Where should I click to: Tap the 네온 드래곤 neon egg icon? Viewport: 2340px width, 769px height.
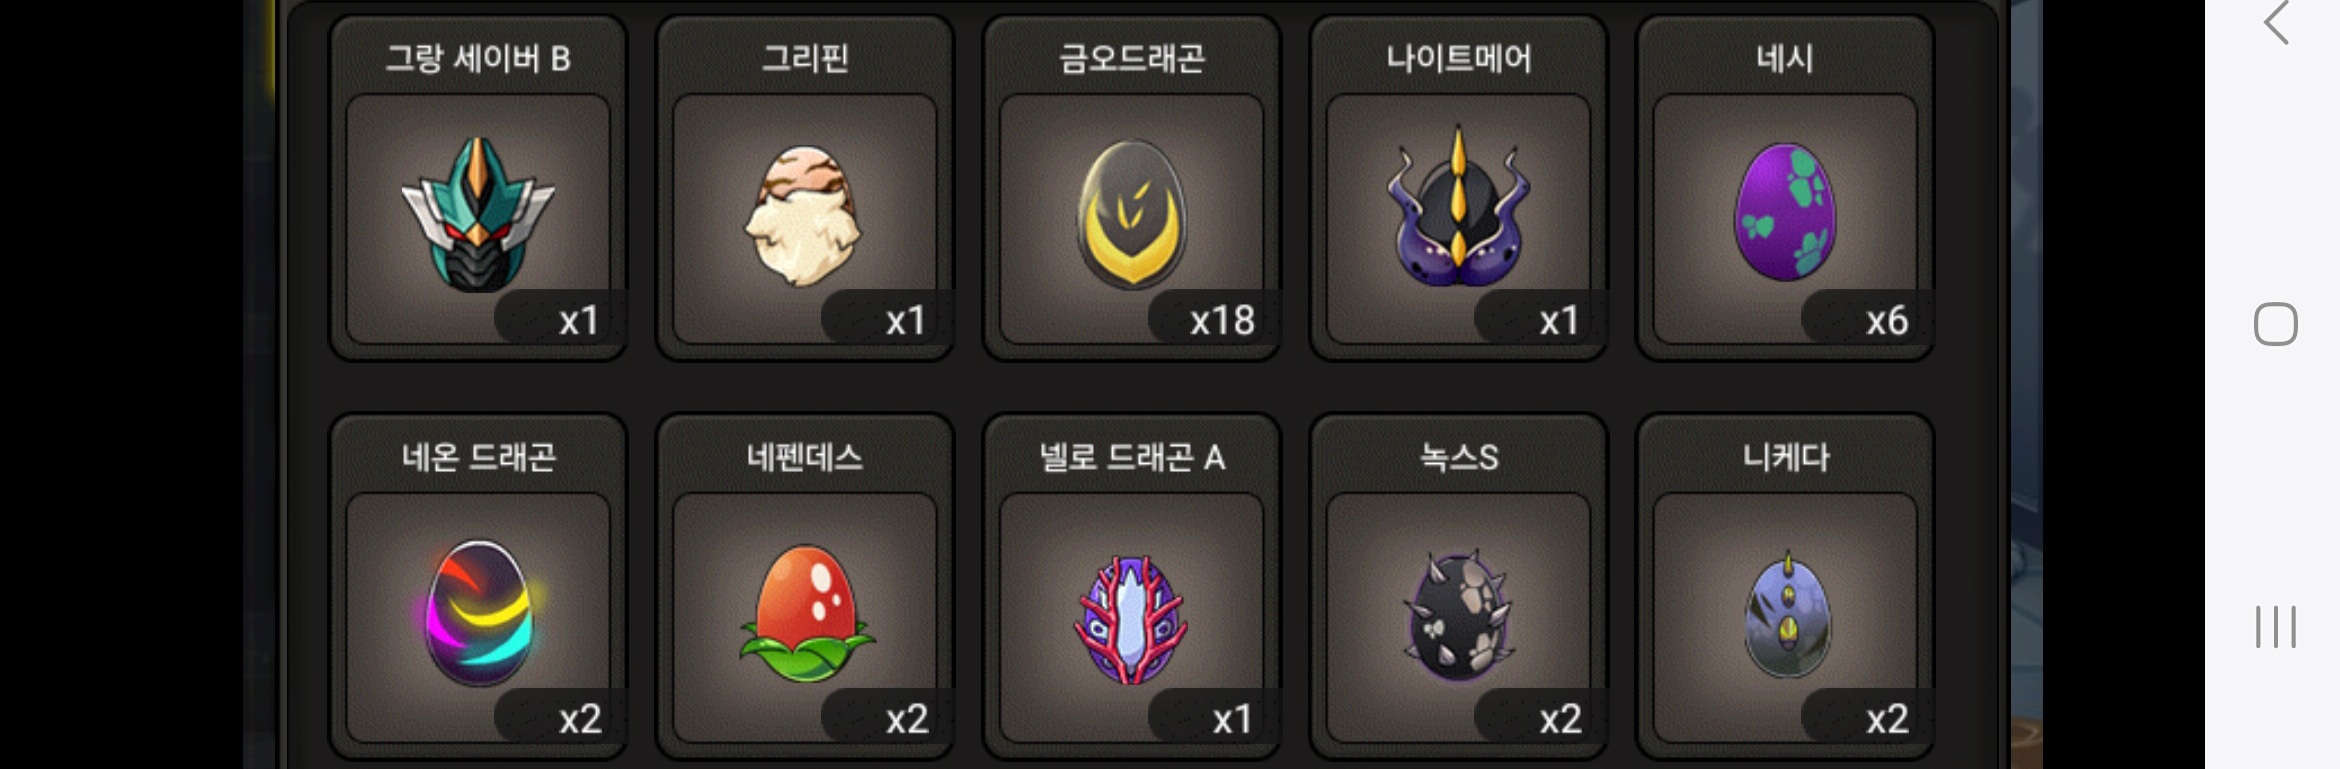click(478, 613)
